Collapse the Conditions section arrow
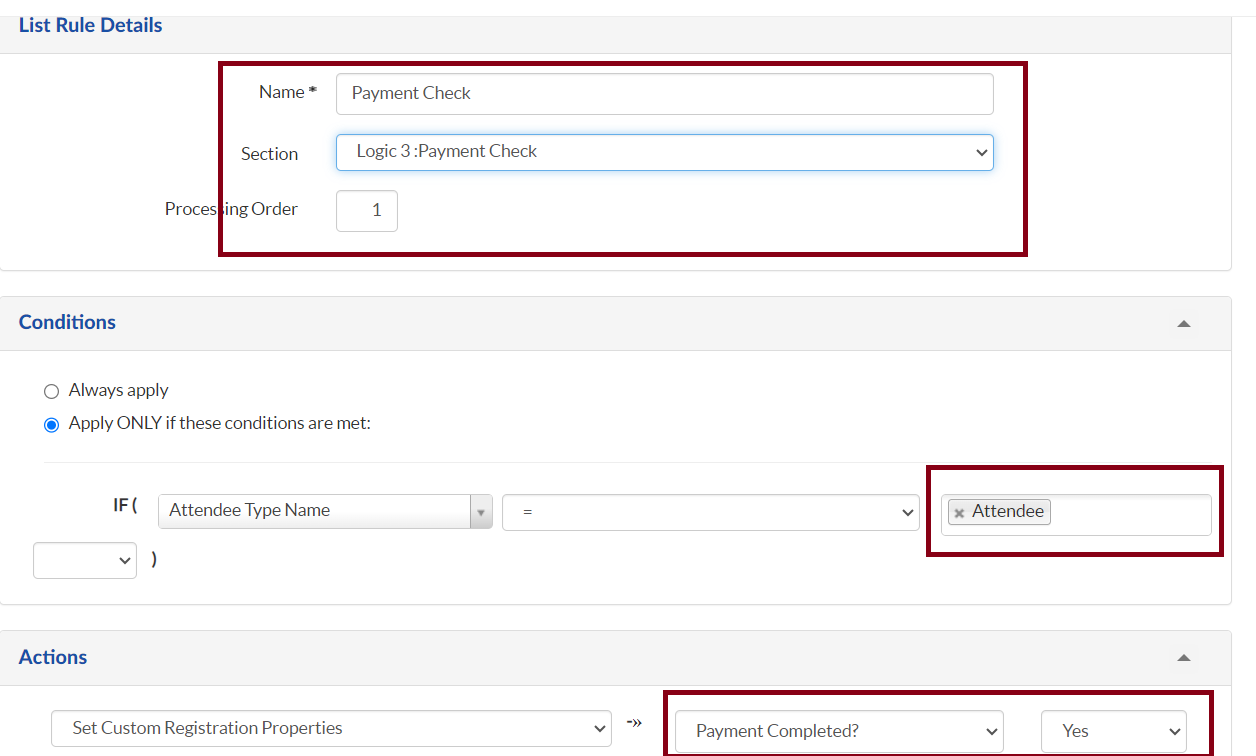Image resolution: width=1256 pixels, height=756 pixels. click(x=1184, y=323)
